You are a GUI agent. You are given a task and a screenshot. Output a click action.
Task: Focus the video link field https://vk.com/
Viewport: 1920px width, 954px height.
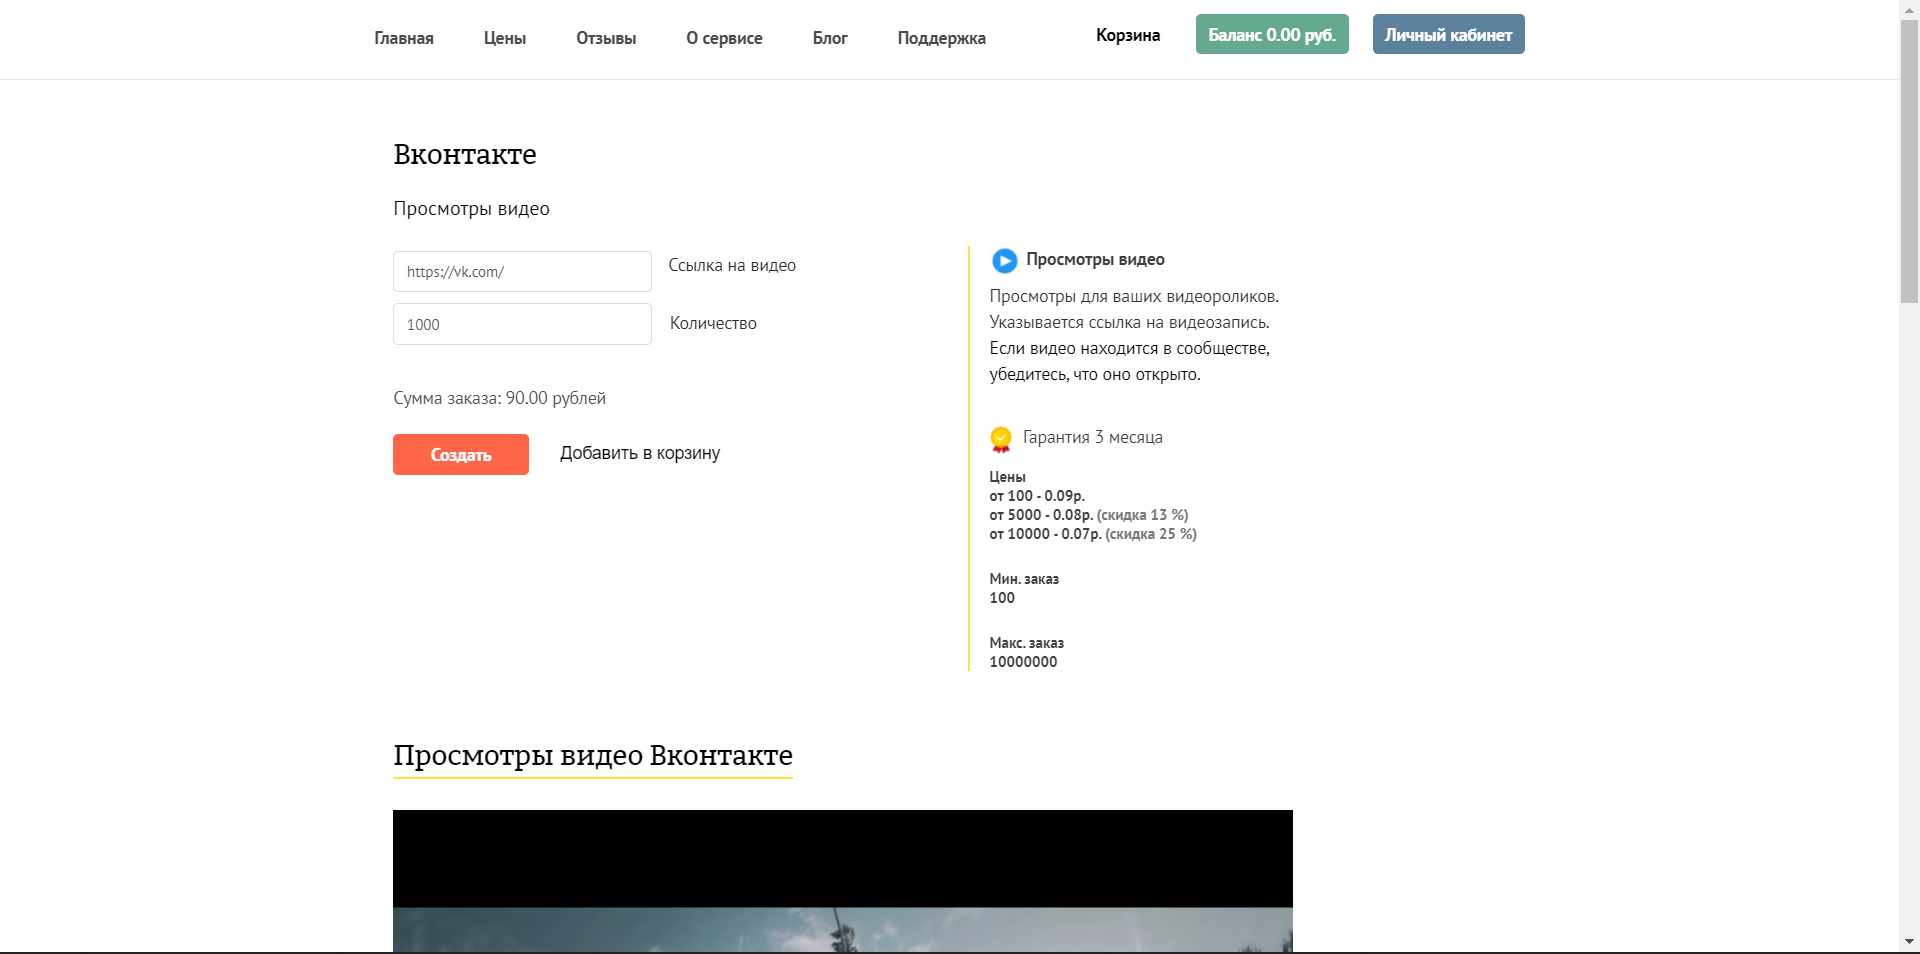click(522, 271)
